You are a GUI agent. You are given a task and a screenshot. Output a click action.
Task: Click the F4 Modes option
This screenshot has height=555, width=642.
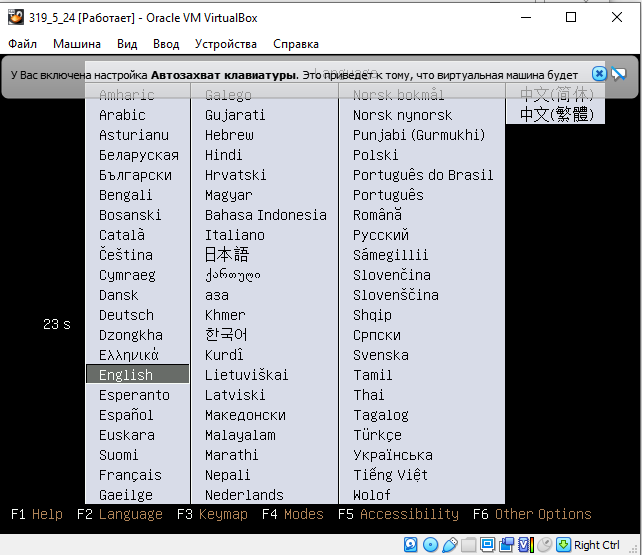[x=293, y=514]
